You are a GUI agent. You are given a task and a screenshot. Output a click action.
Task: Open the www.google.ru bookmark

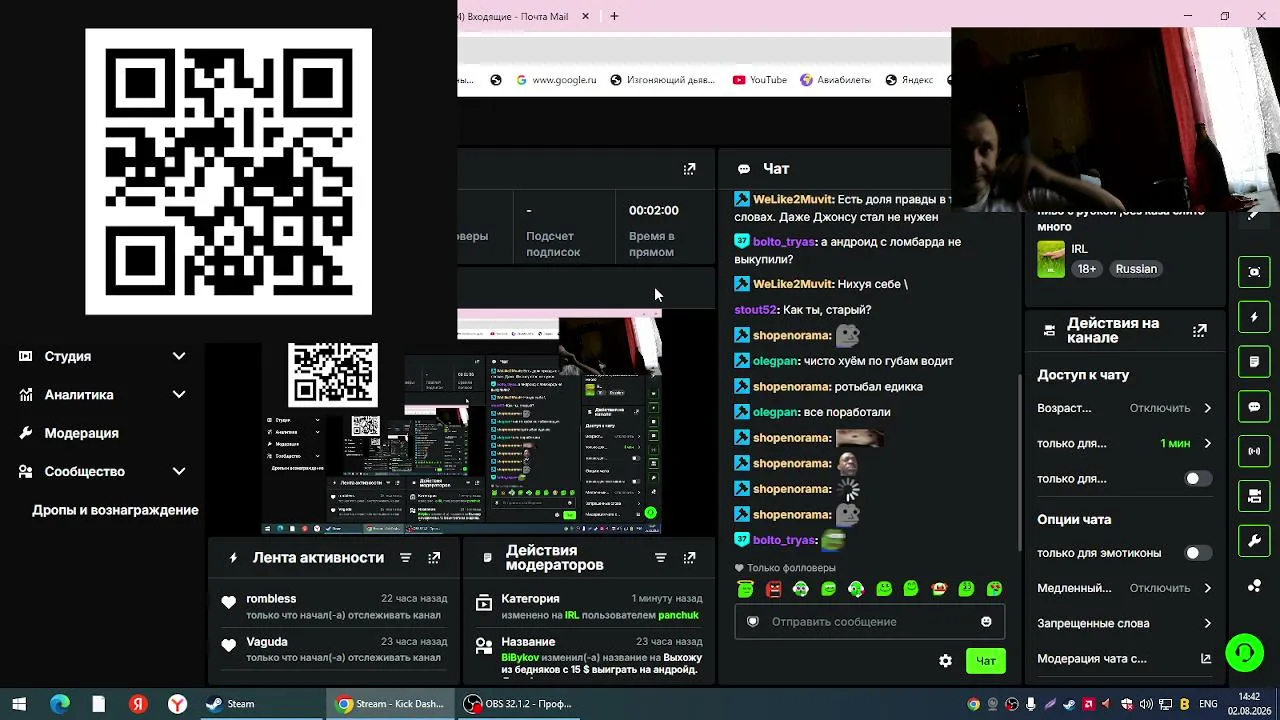tap(556, 80)
